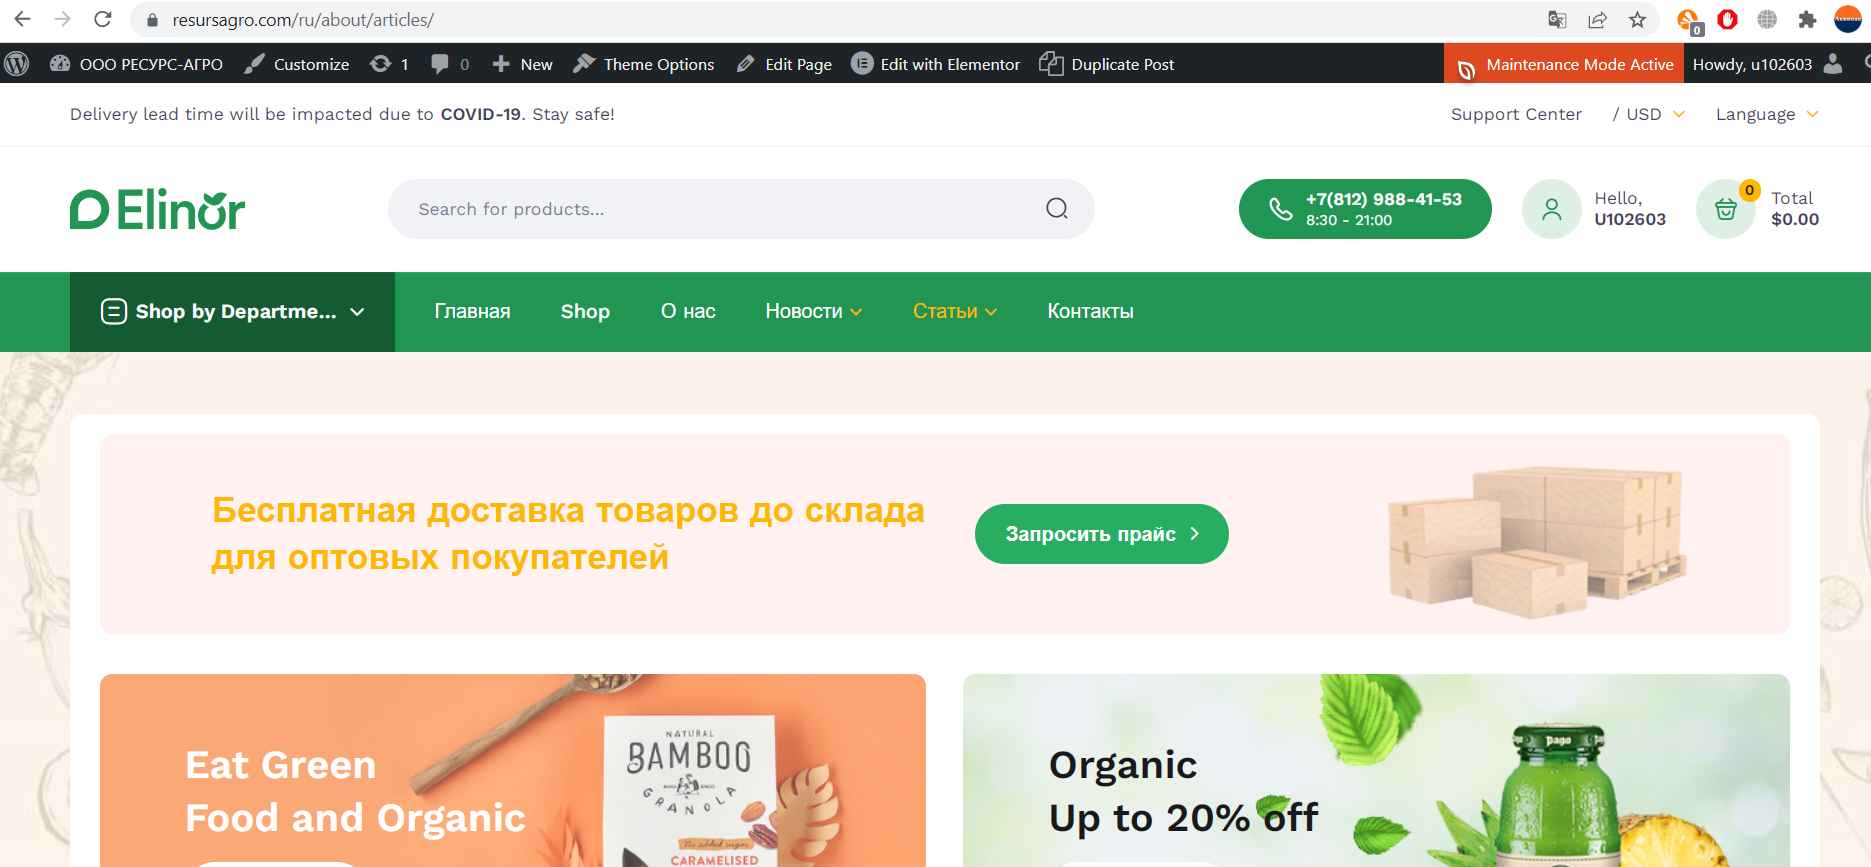Open the updates item showing 1
This screenshot has height=867, width=1871.
[x=389, y=64]
